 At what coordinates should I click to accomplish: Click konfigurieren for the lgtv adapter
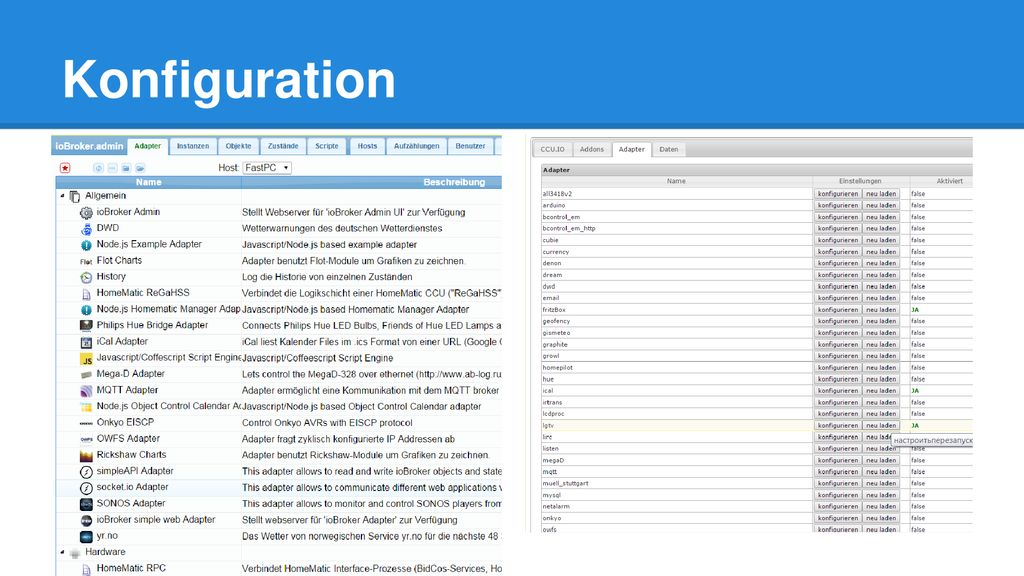tap(838, 426)
